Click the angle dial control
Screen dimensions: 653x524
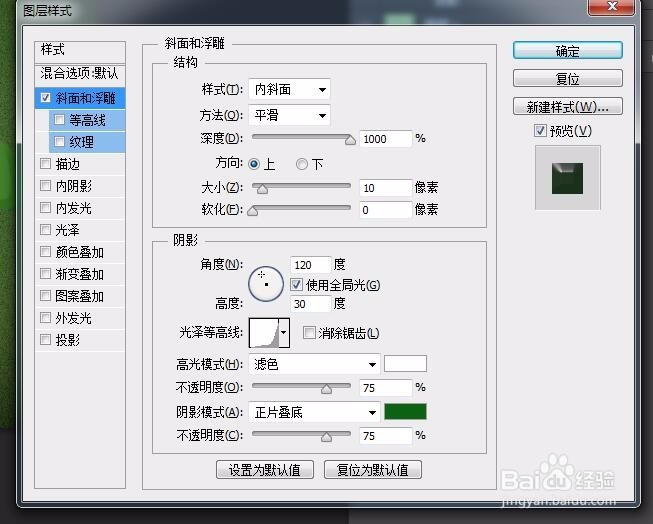[x=266, y=284]
